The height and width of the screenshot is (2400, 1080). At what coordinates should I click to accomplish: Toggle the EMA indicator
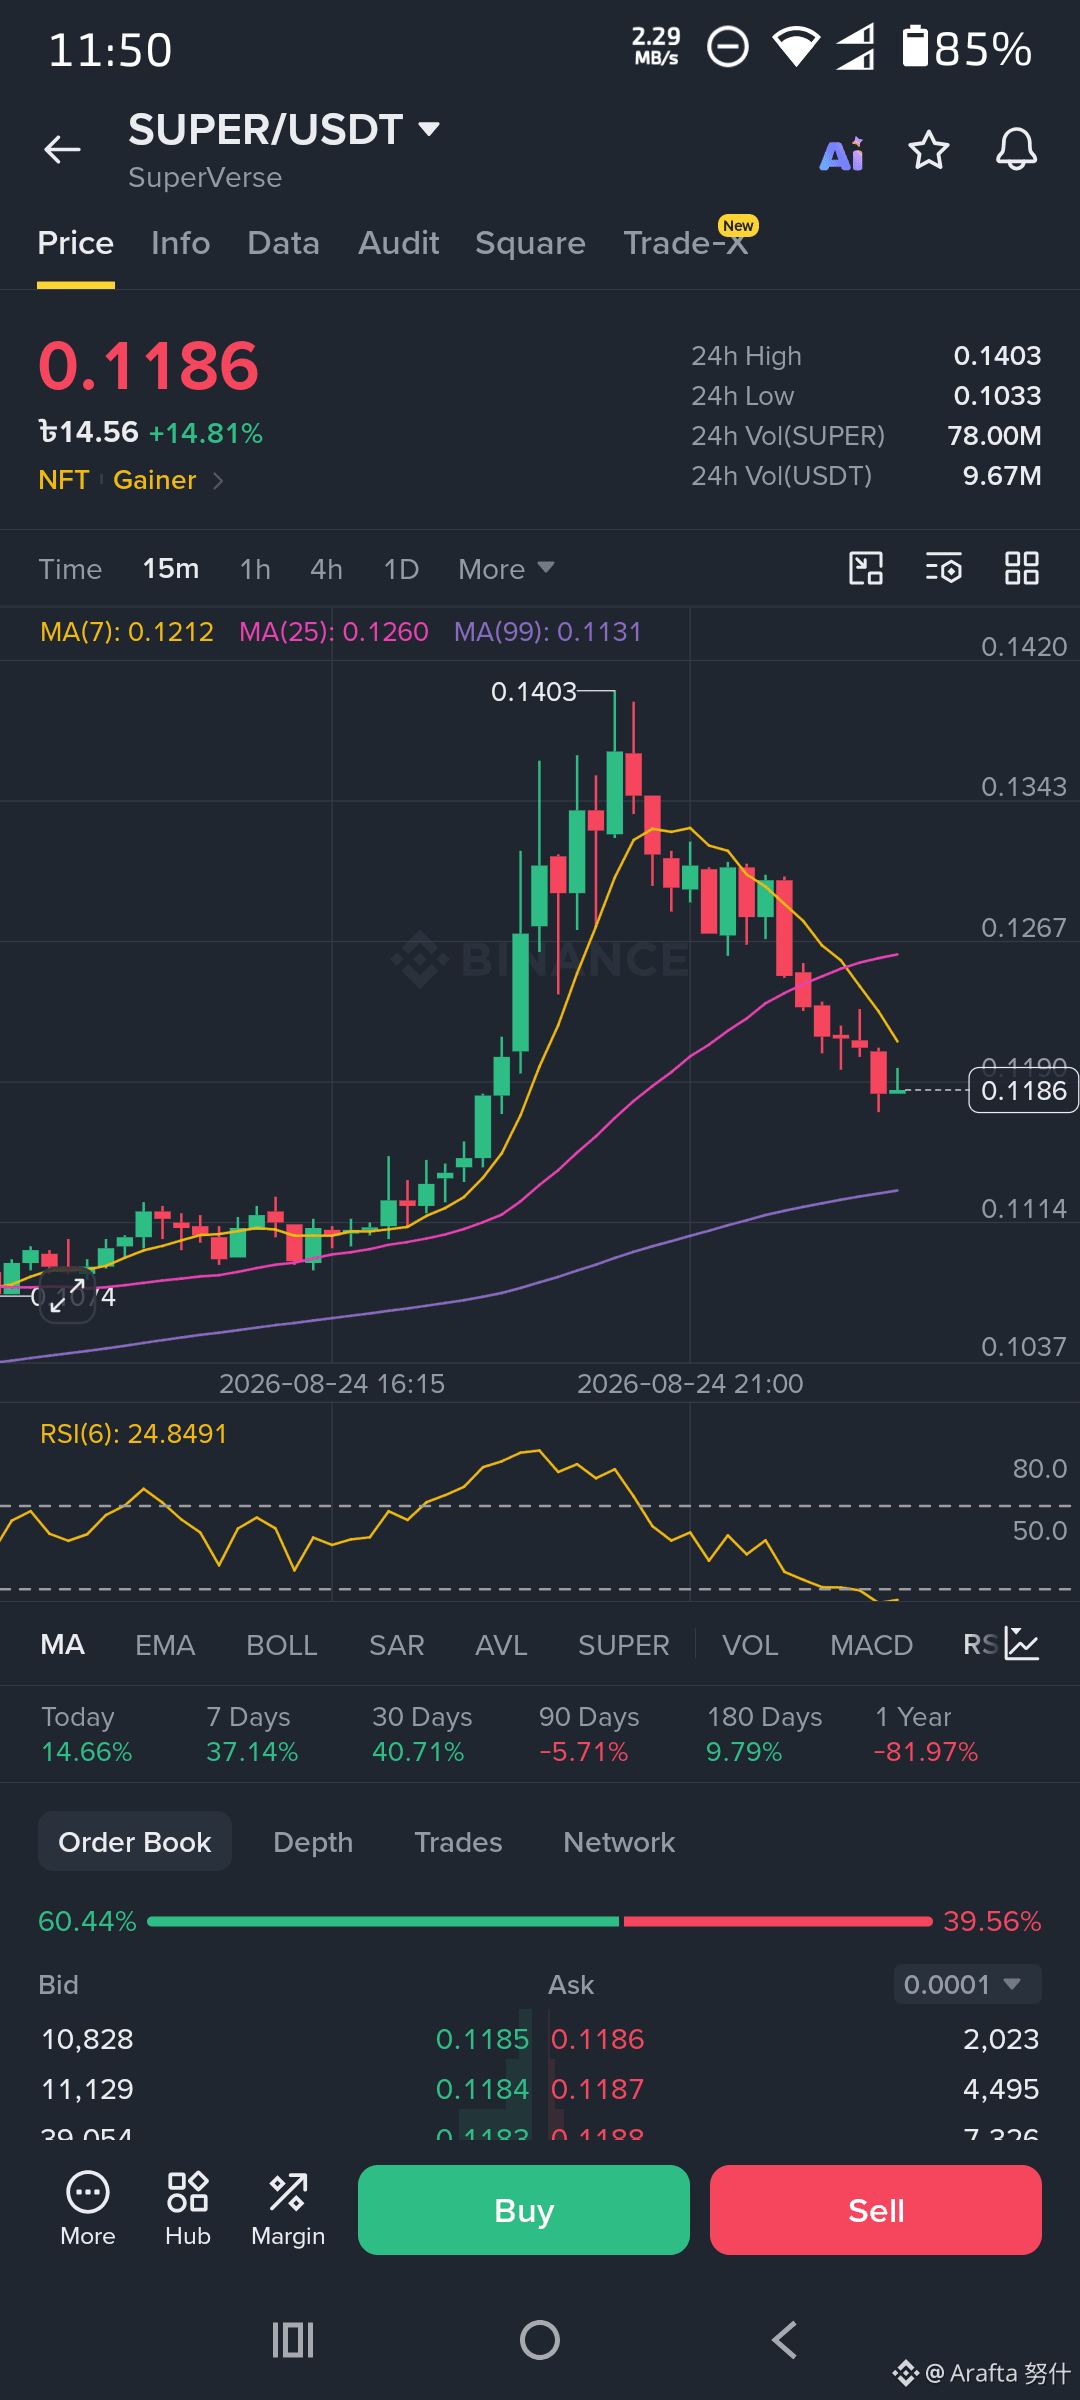coord(165,1645)
